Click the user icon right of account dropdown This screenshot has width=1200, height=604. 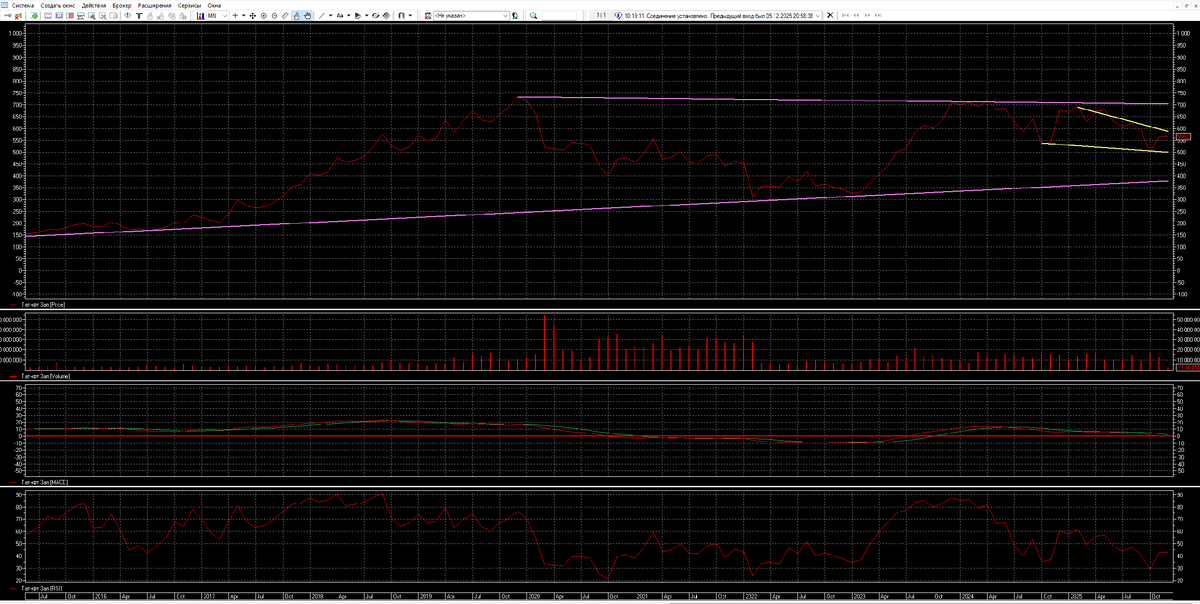[515, 16]
